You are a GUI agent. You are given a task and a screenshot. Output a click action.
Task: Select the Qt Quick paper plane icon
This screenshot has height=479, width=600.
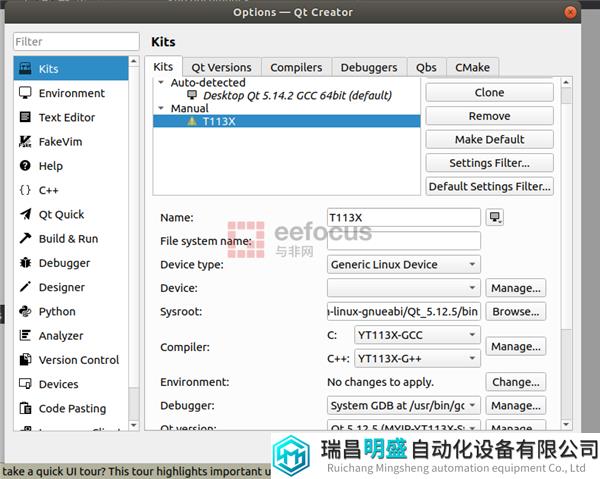pyautogui.click(x=25, y=214)
